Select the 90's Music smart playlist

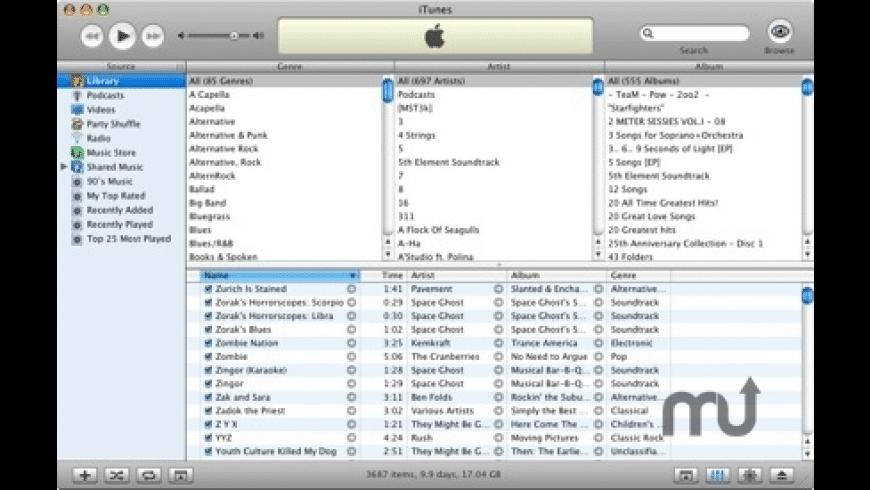tap(122, 181)
